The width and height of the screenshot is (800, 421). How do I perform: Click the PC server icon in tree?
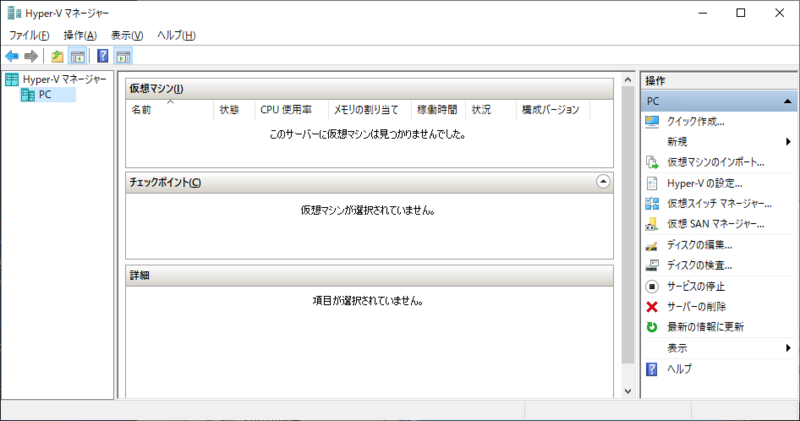(28, 95)
